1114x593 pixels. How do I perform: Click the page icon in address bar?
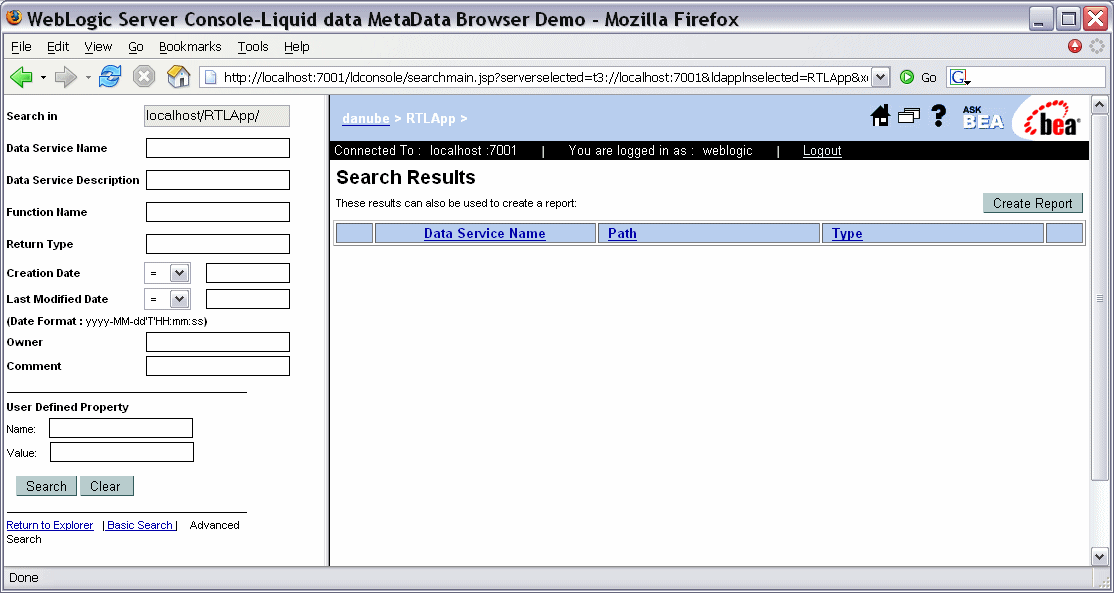pyautogui.click(x=210, y=77)
